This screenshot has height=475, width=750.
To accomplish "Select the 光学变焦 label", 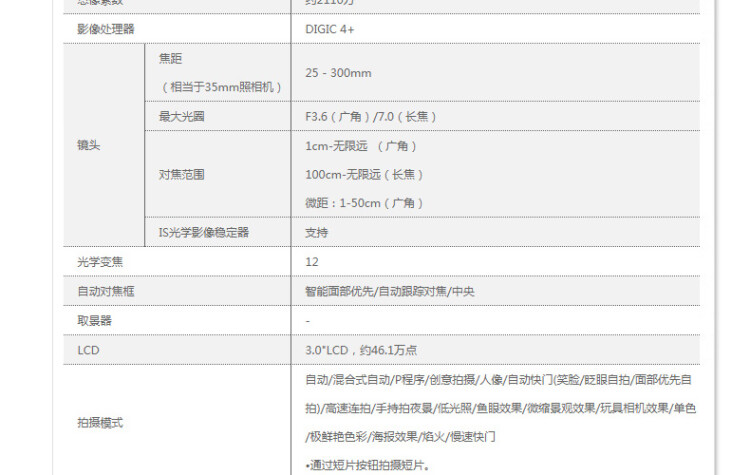I will (100, 262).
